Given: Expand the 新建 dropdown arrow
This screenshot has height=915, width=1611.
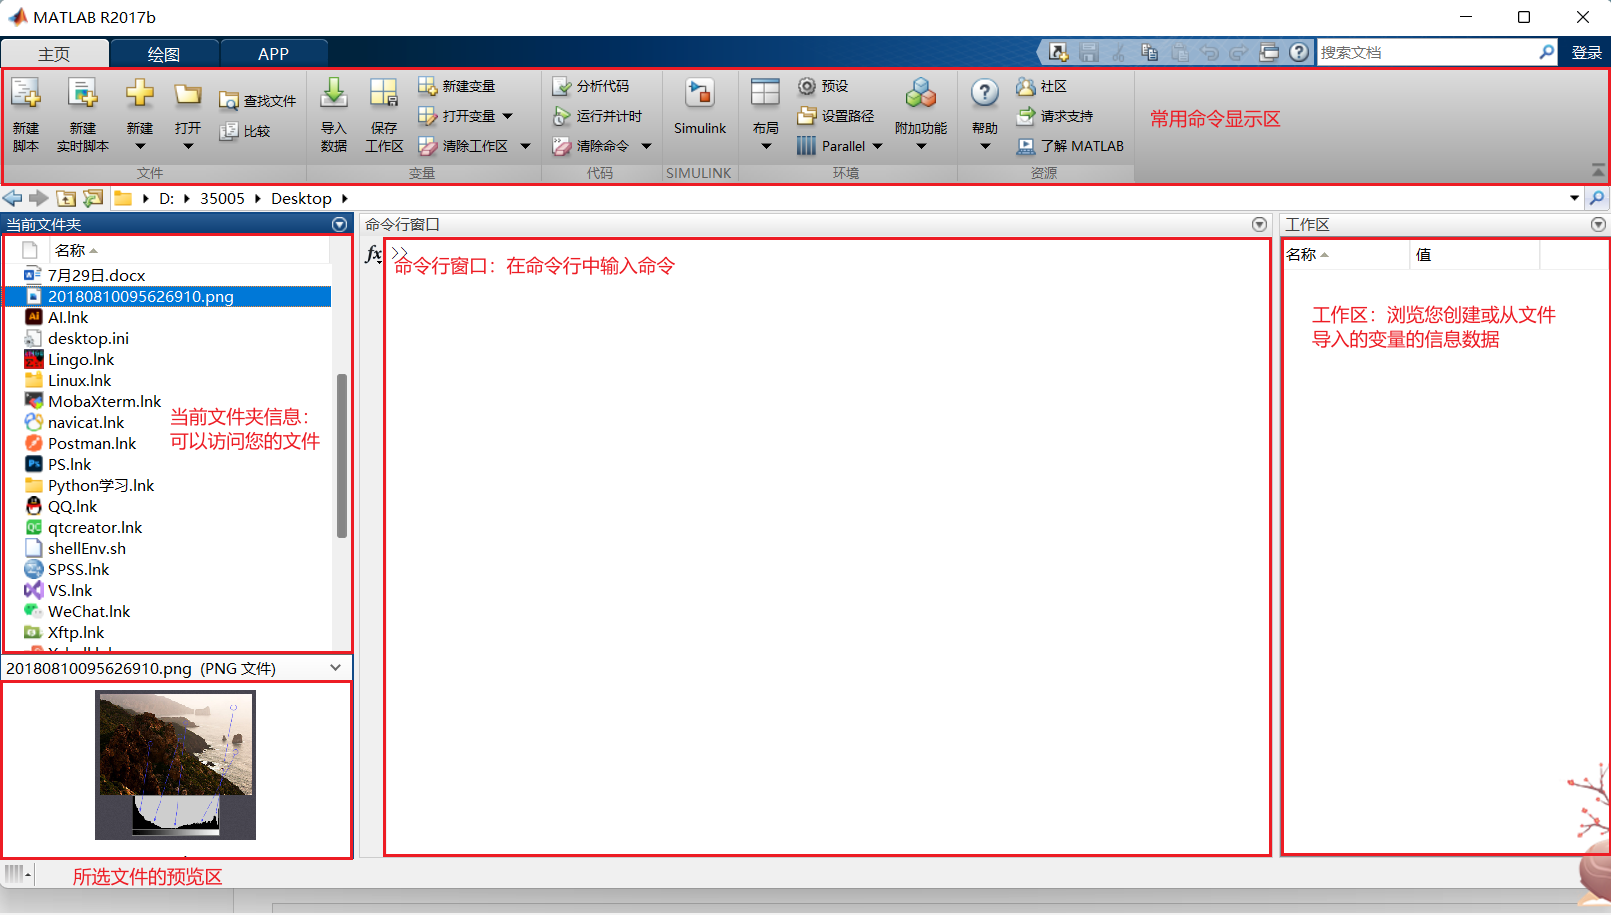Looking at the screenshot, I should pyautogui.click(x=140, y=146).
